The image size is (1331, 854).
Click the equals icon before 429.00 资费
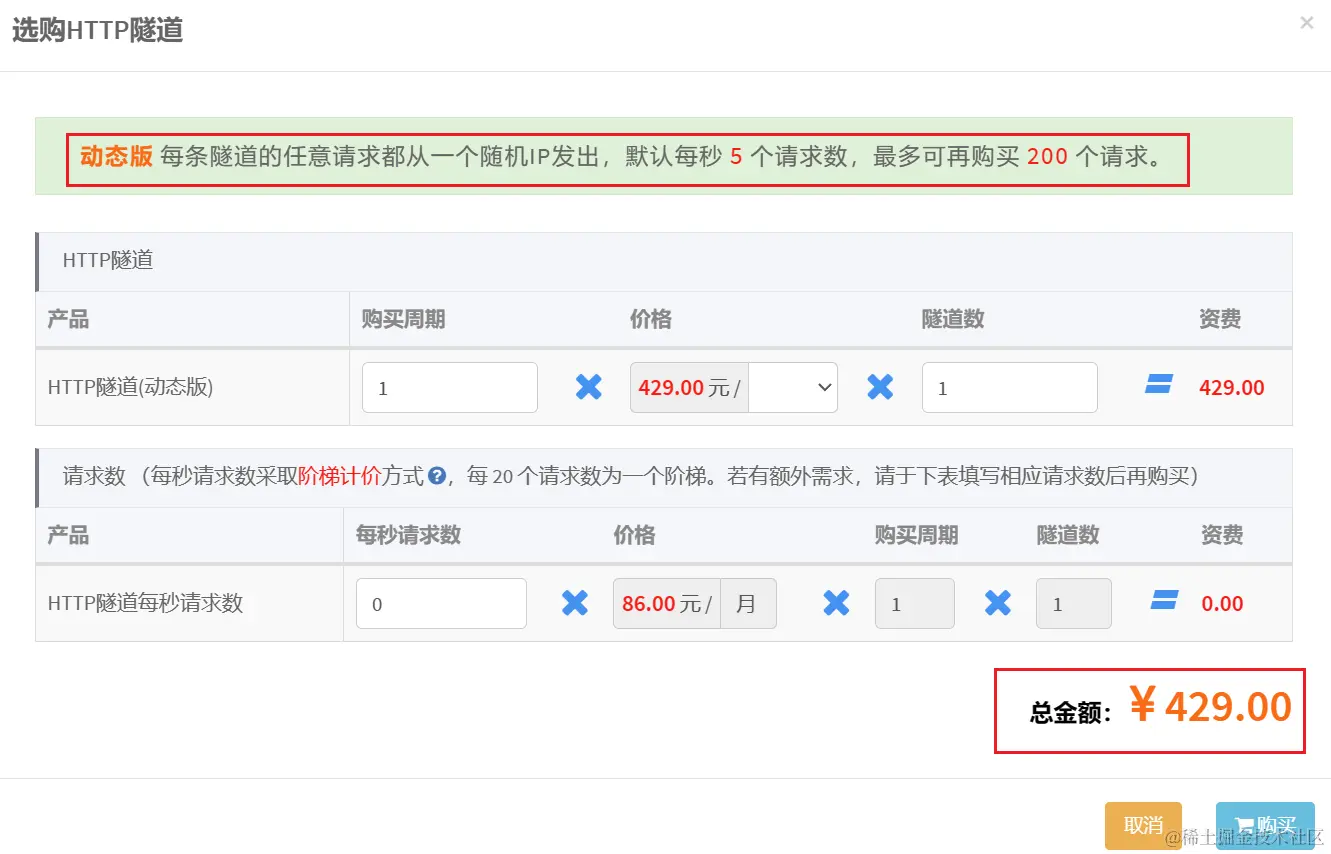[x=1159, y=383]
